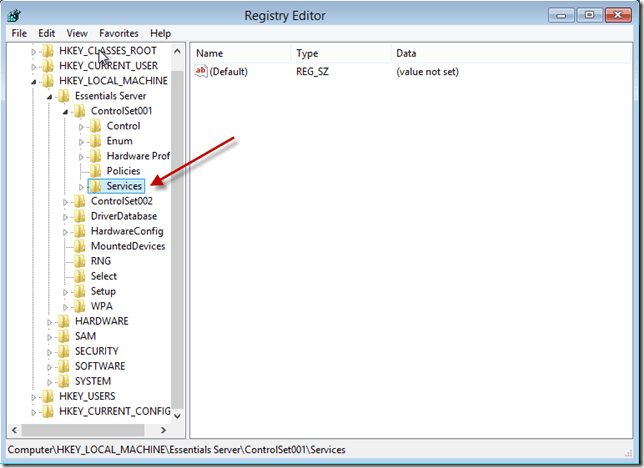
Task: Select the Select key folder icon
Action: 80,276
